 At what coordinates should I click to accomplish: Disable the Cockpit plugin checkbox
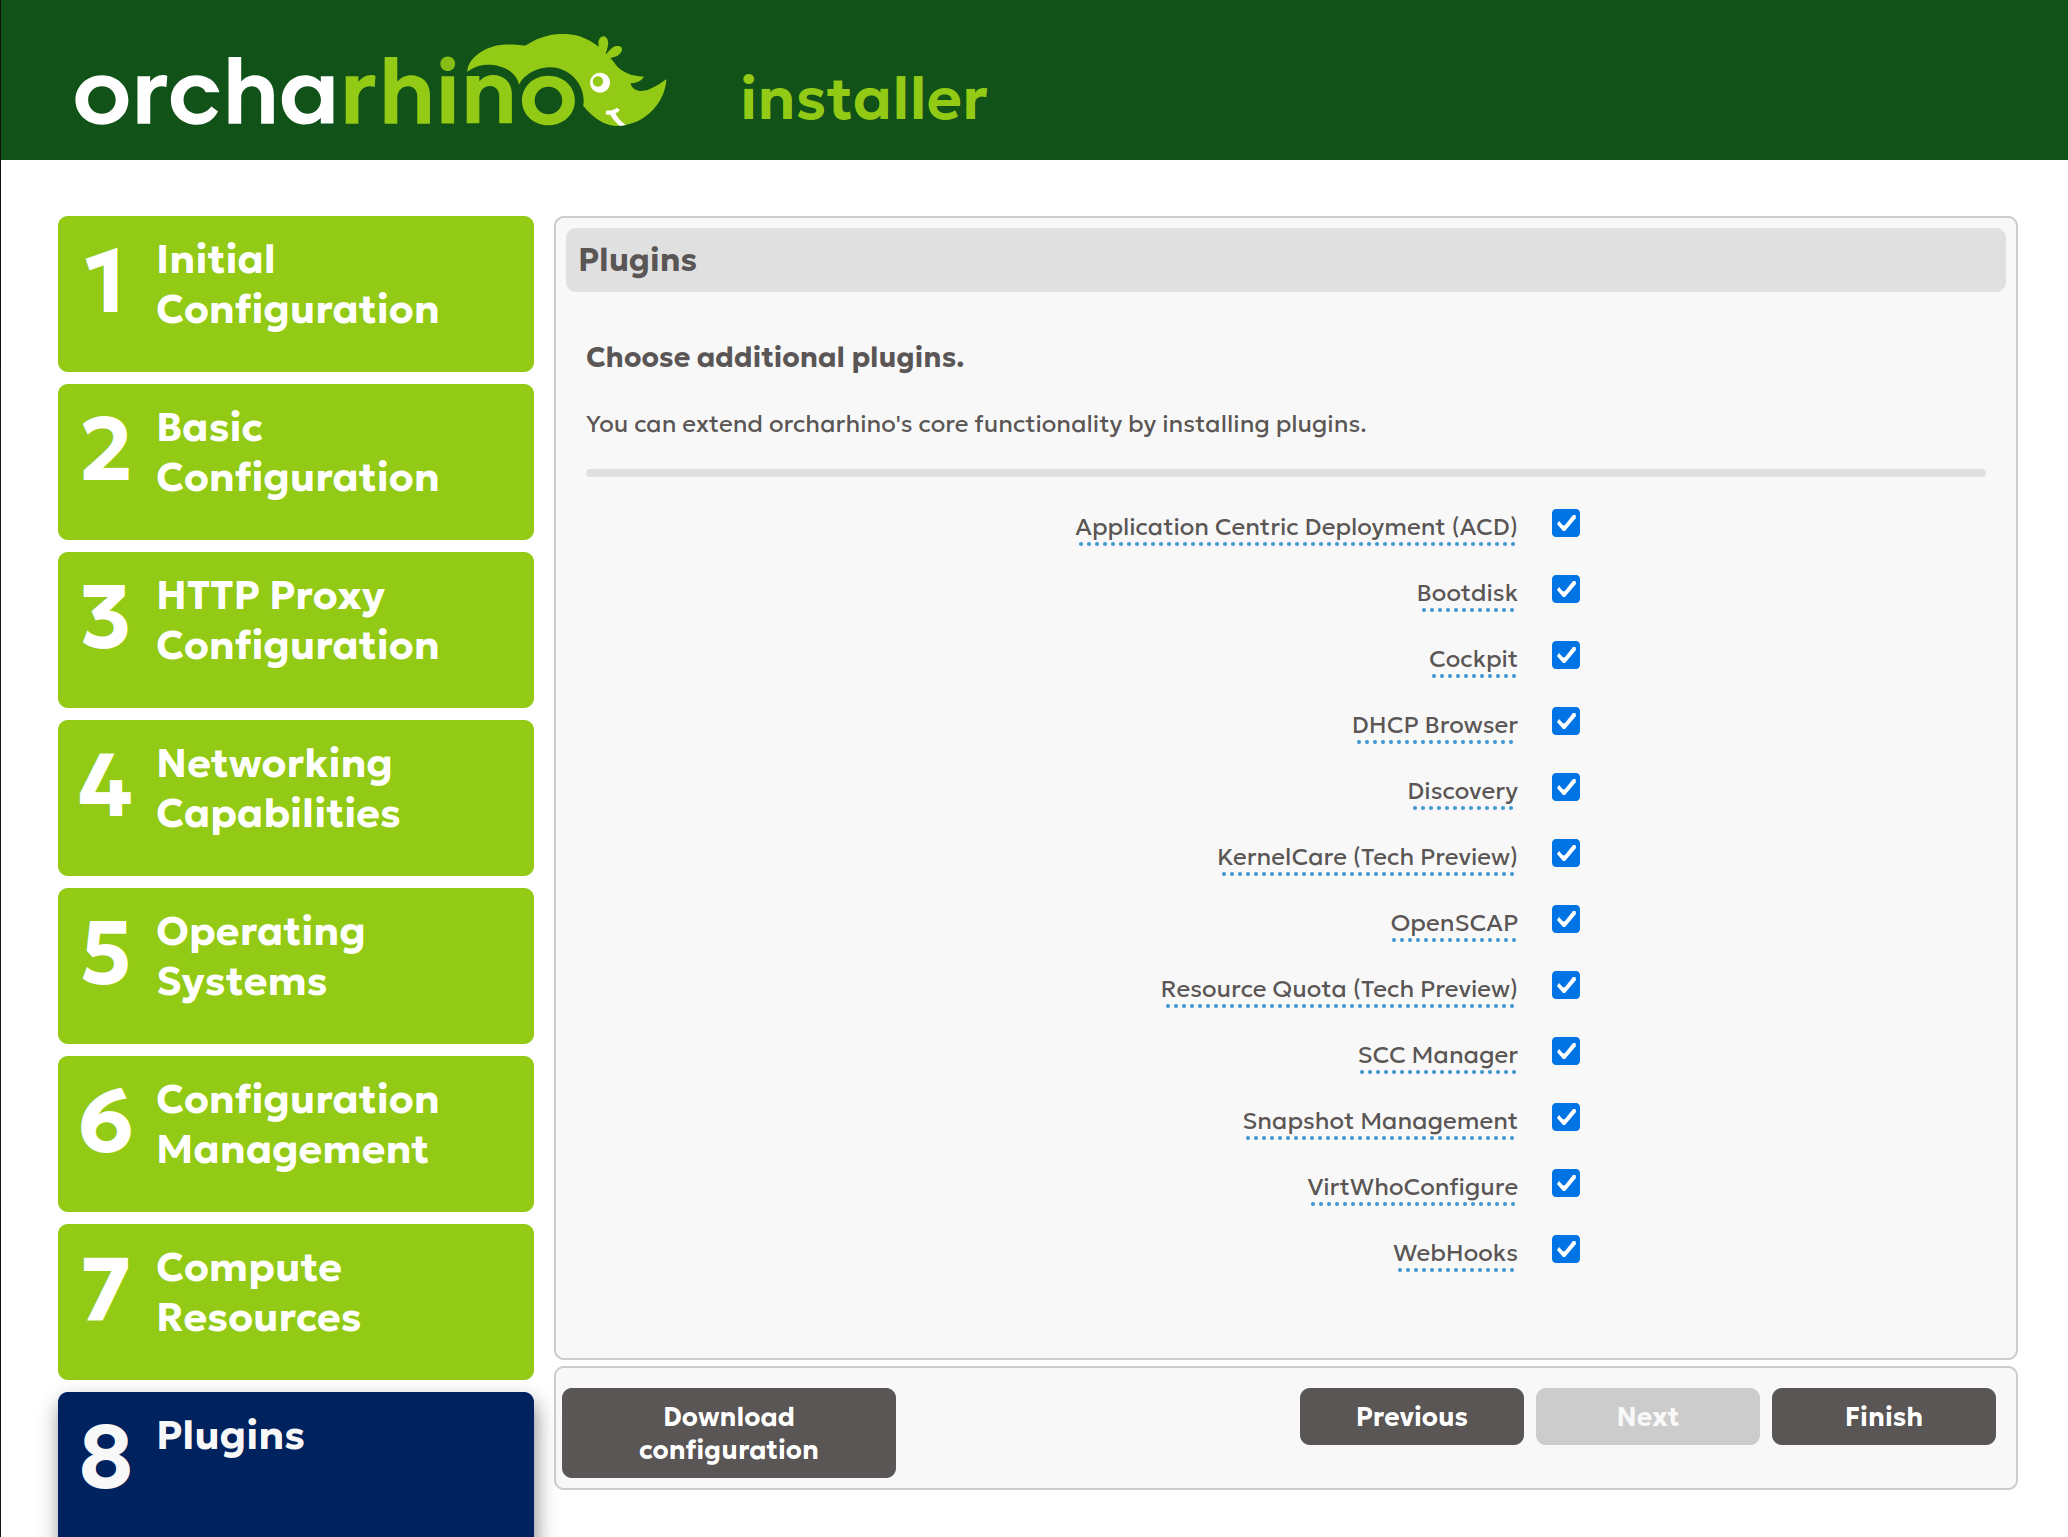[x=1565, y=657]
